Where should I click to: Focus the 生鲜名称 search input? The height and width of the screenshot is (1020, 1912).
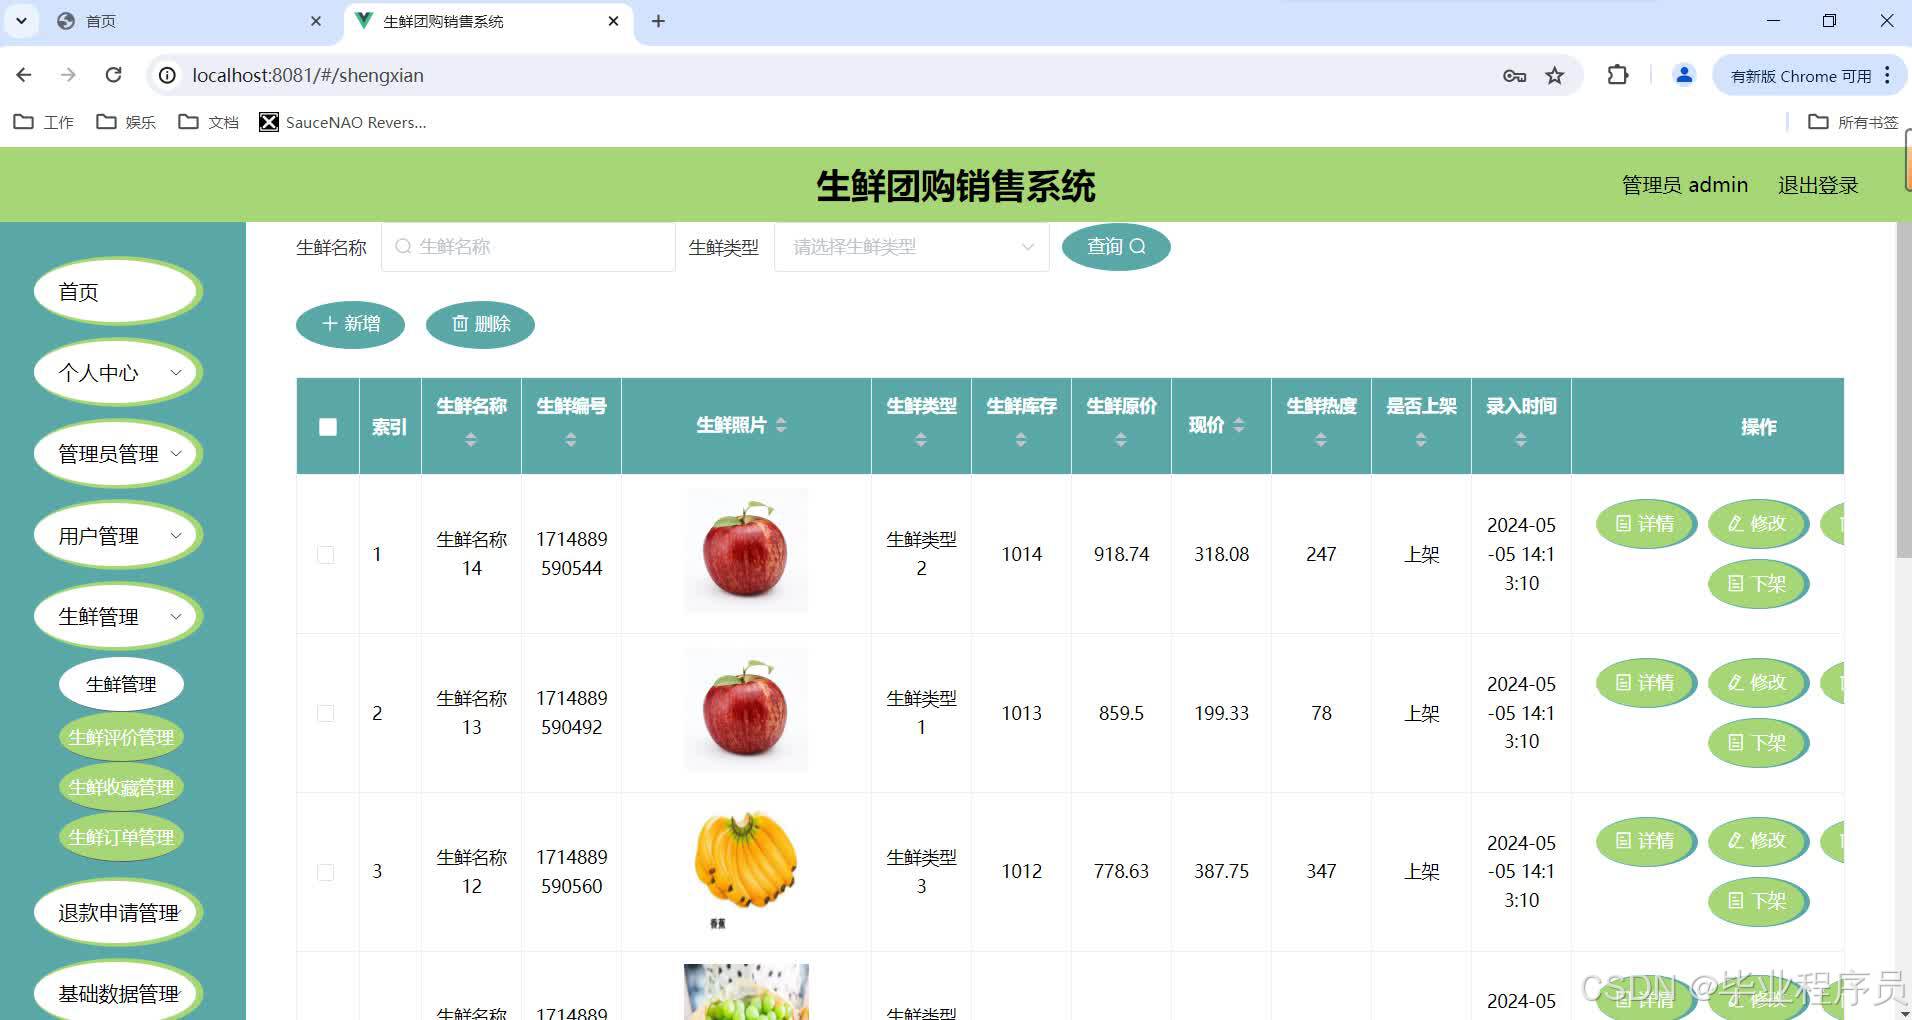[528, 247]
